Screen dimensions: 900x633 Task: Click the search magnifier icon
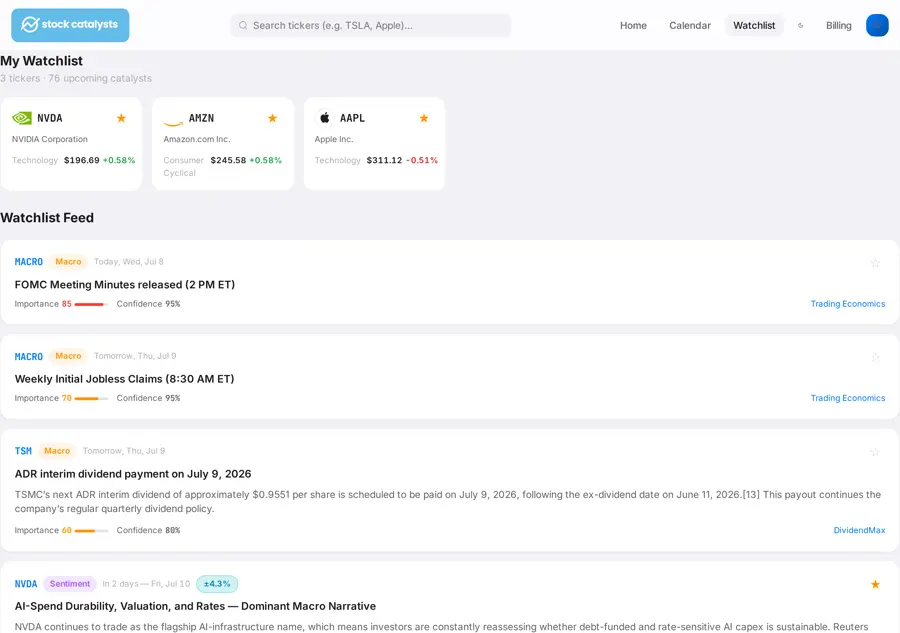pyautogui.click(x=243, y=25)
